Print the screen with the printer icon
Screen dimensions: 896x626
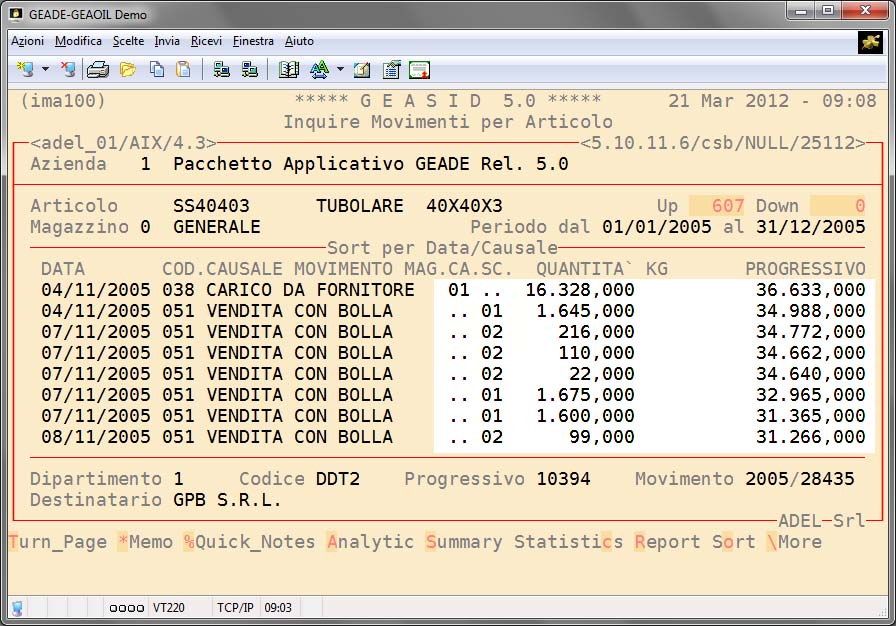97,70
